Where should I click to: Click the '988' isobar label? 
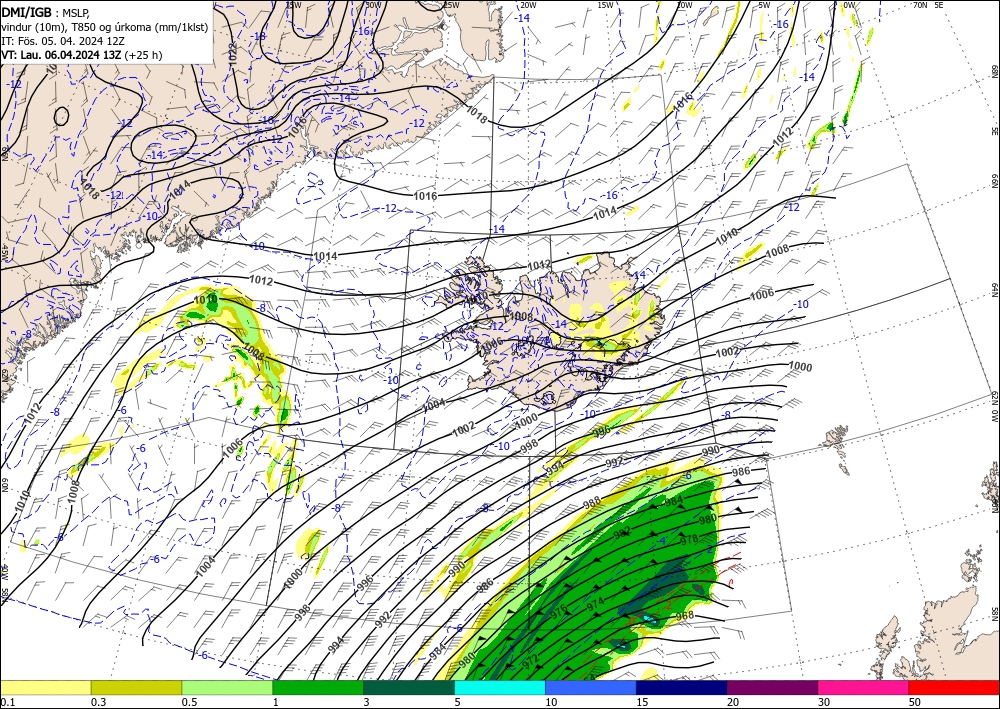coord(592,503)
